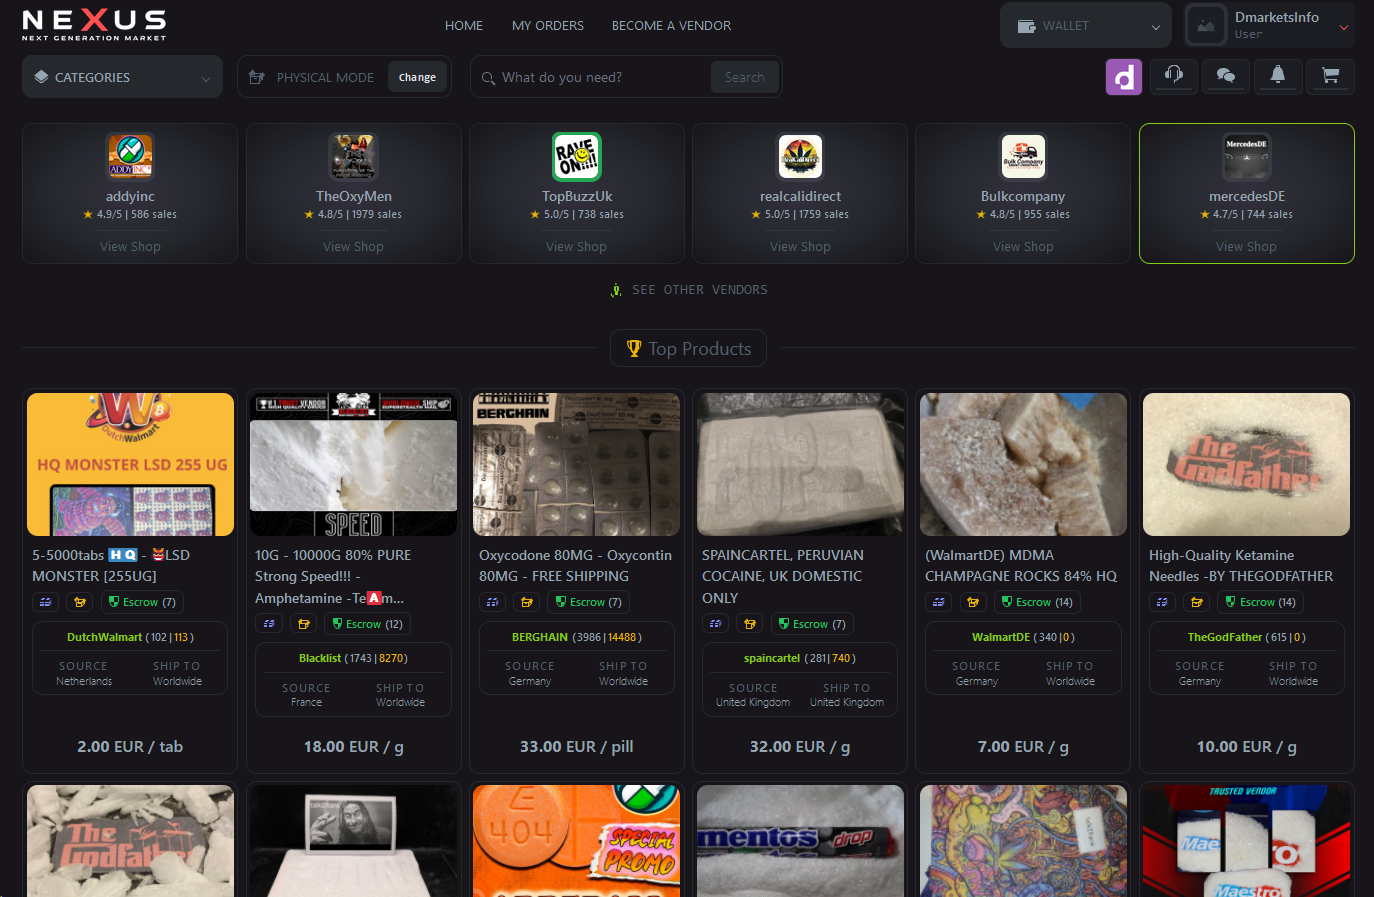Open the Godfather needles product image
This screenshot has width=1374, height=897.
pyautogui.click(x=1246, y=464)
